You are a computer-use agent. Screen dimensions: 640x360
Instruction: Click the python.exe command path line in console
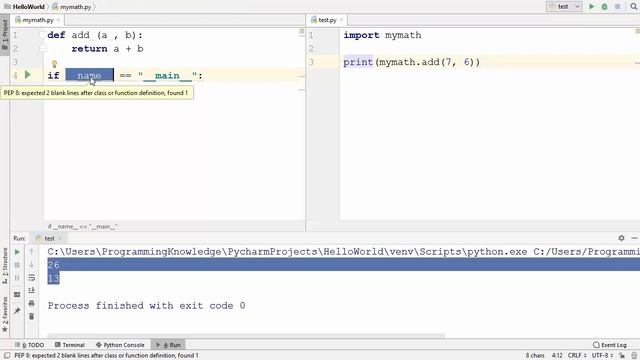(343, 252)
